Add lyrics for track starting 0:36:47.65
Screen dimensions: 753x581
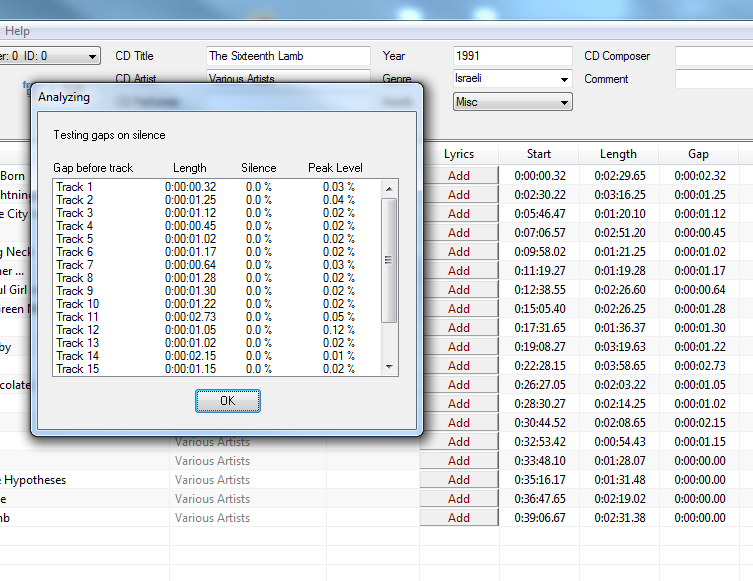tap(459, 499)
